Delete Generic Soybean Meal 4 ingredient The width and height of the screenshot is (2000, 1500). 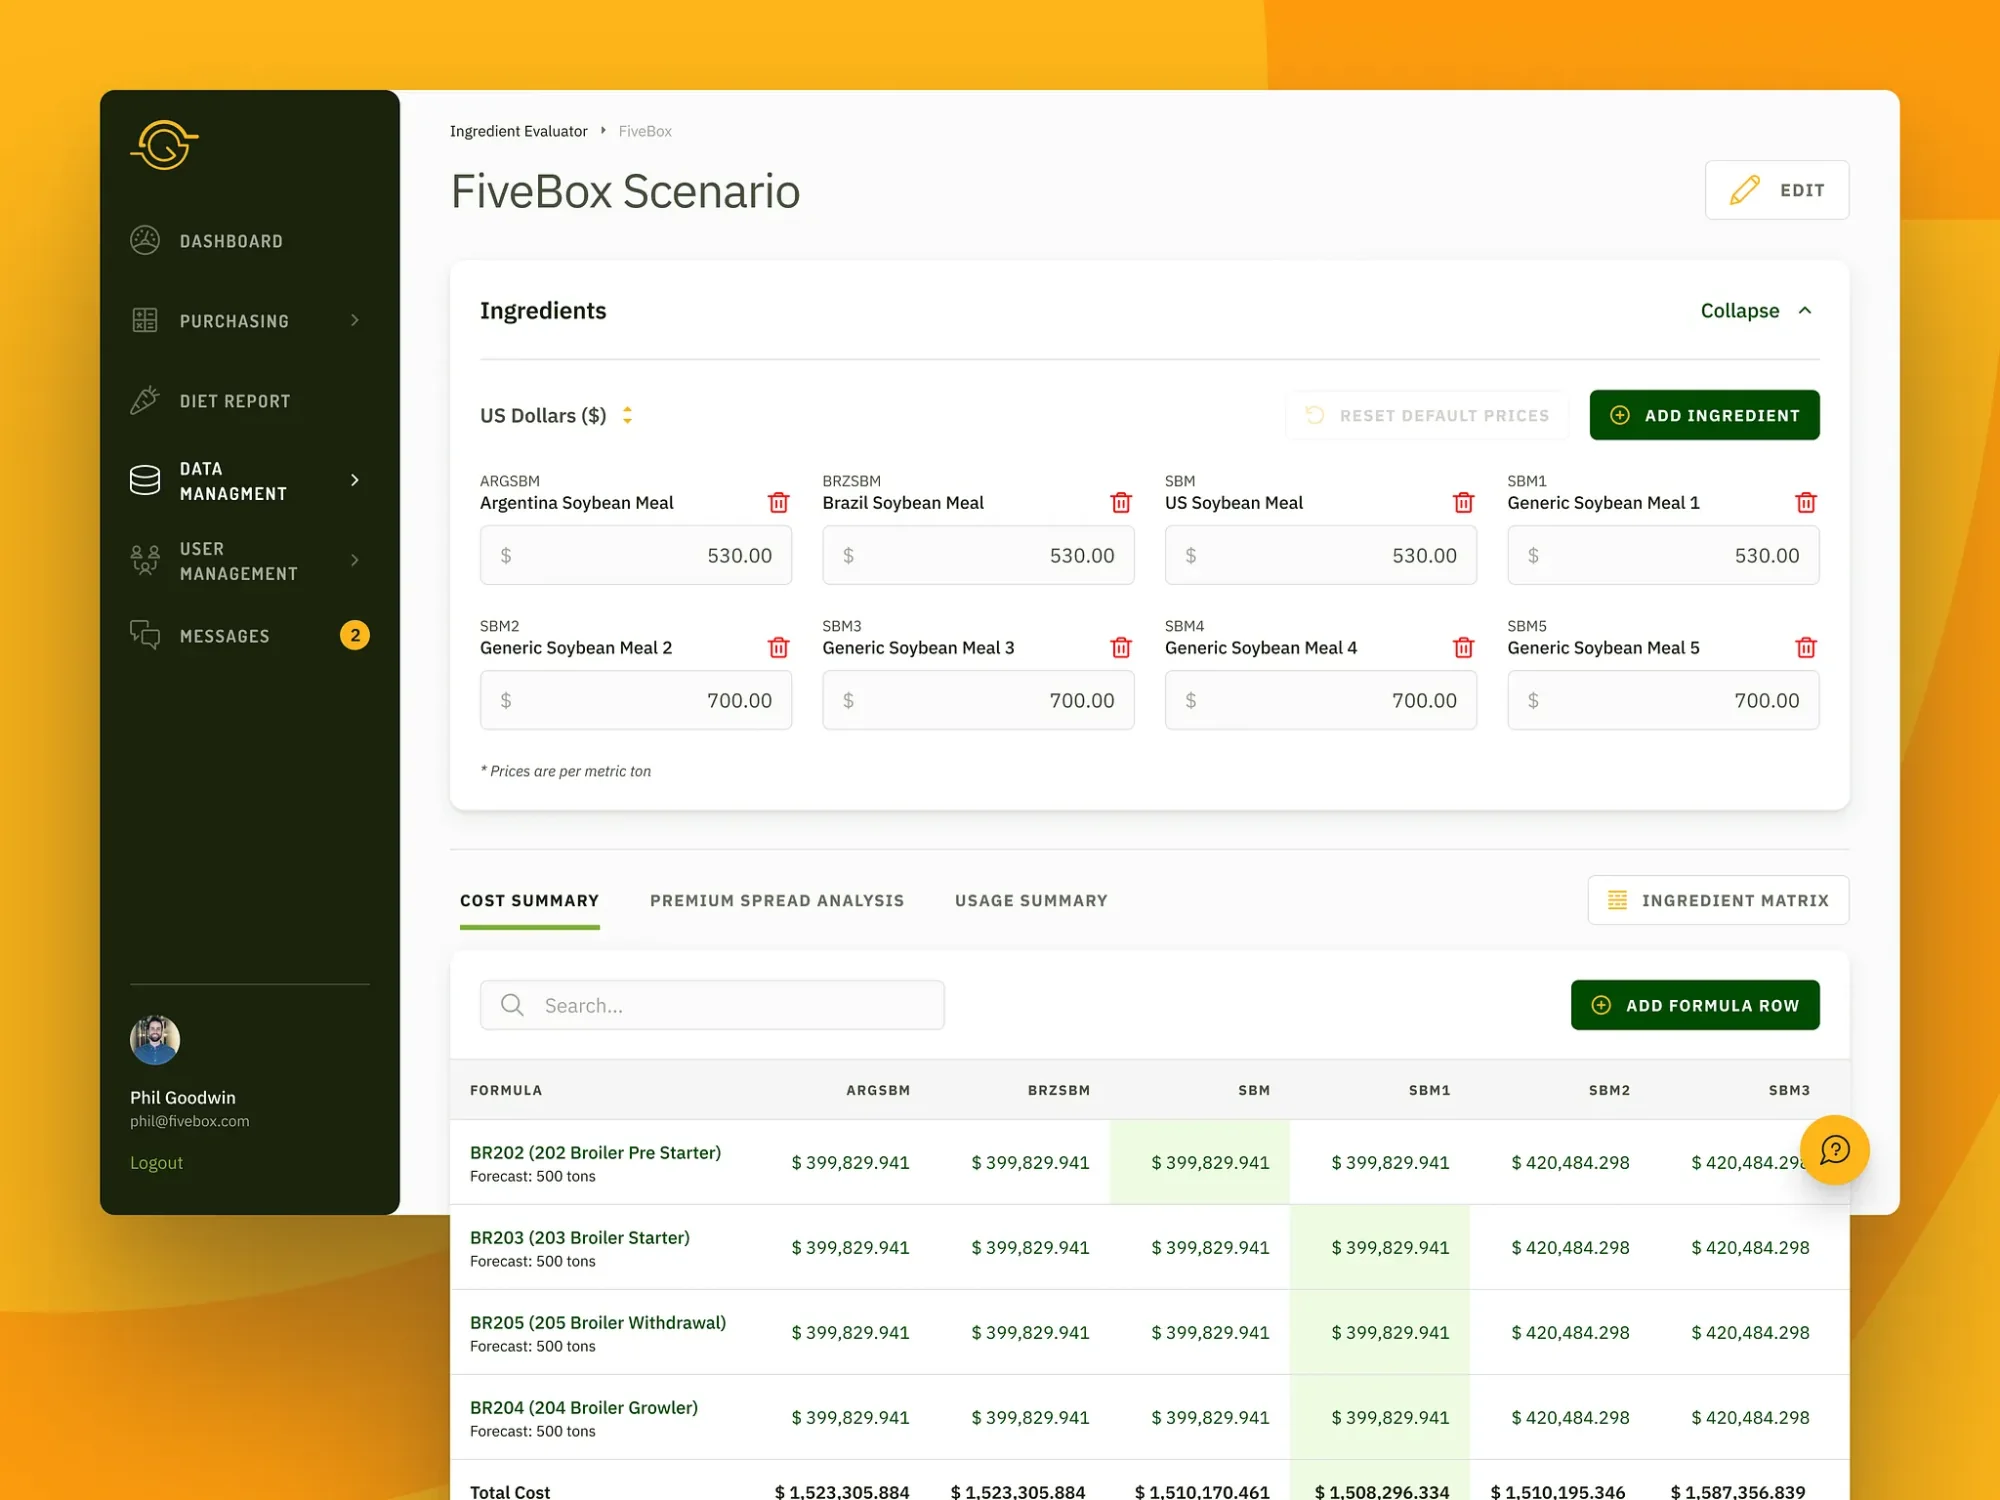pos(1464,647)
